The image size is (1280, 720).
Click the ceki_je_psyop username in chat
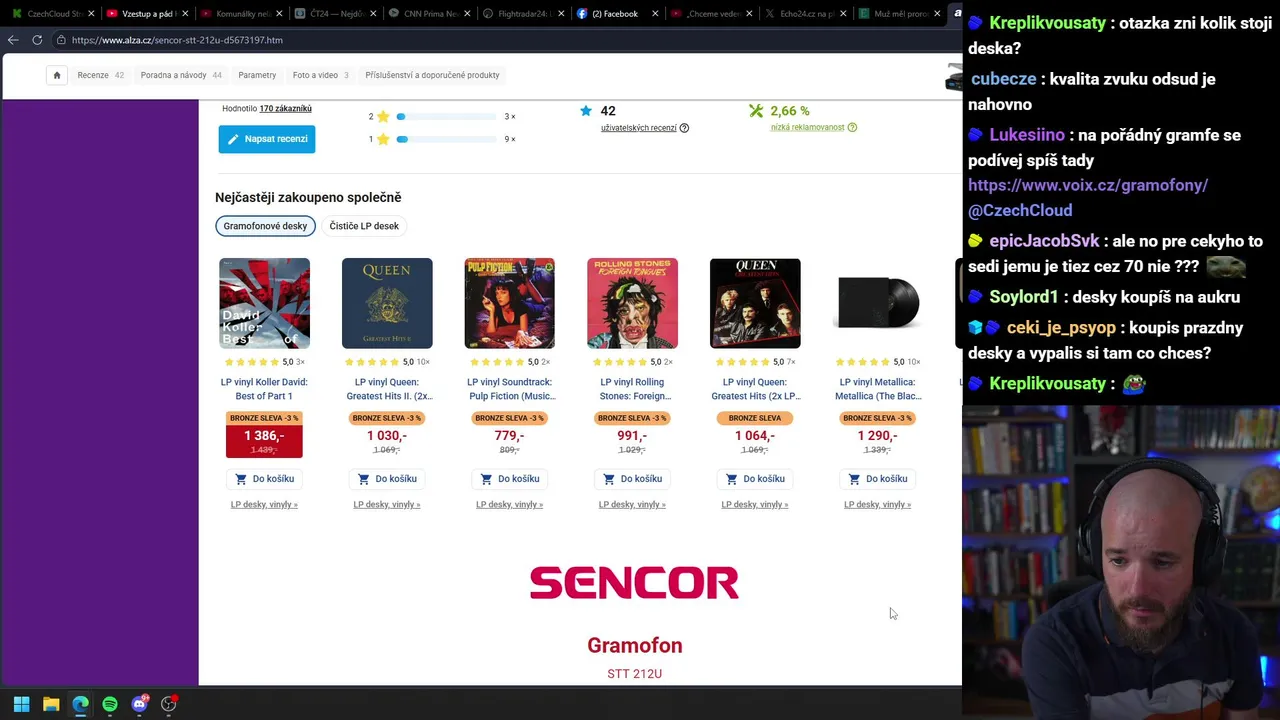pyautogui.click(x=1061, y=328)
